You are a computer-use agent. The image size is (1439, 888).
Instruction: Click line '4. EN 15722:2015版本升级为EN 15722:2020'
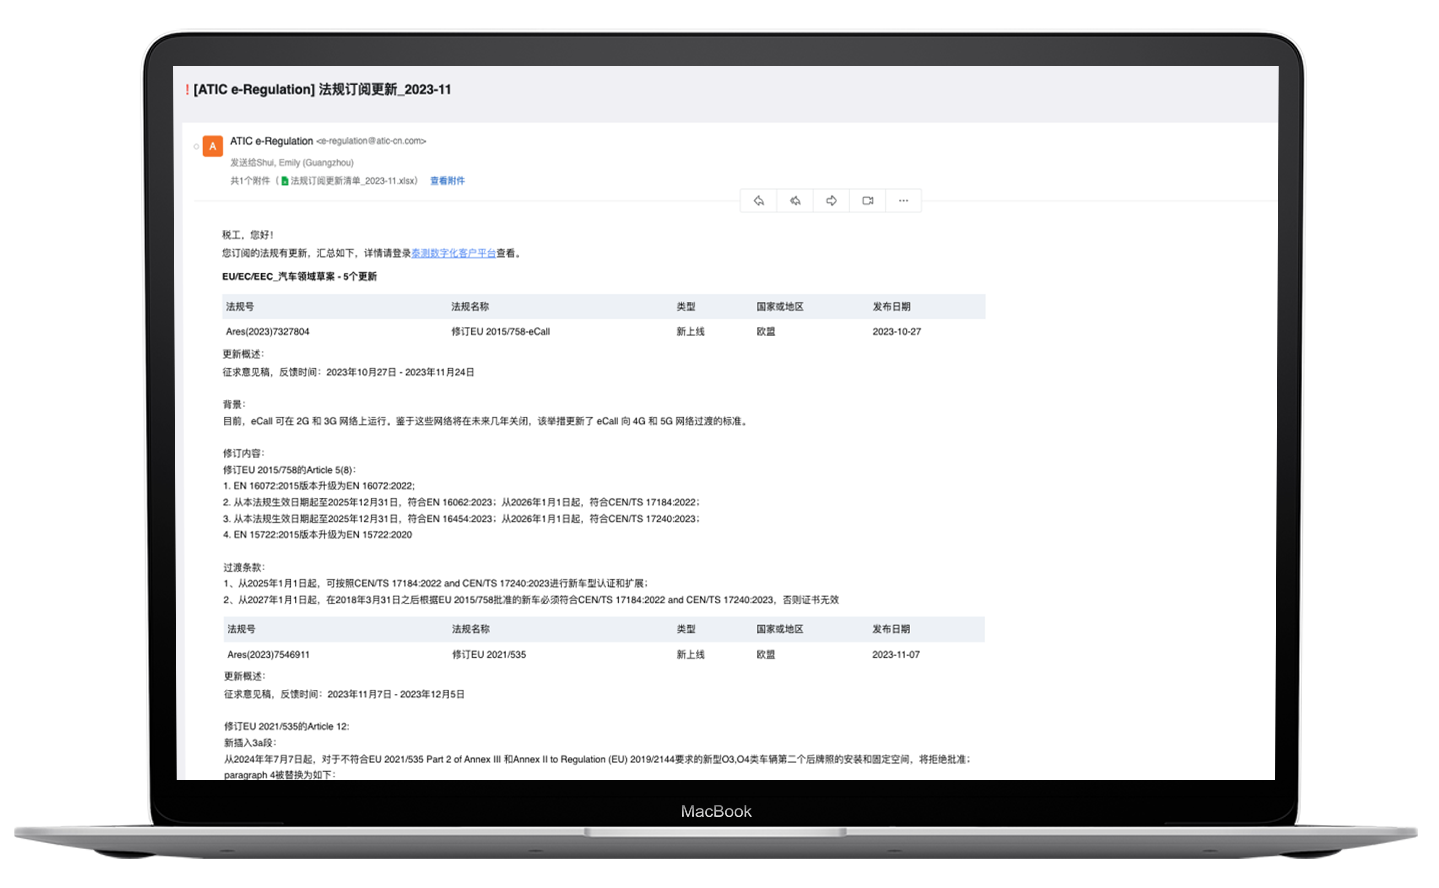(x=317, y=534)
